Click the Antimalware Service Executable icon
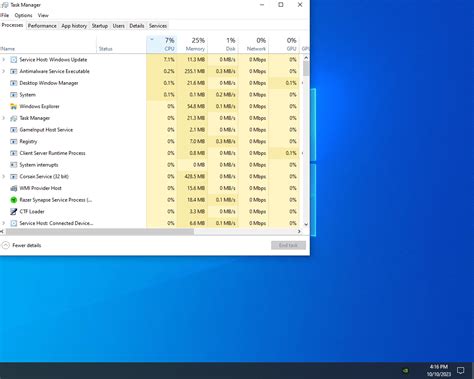Image resolution: width=474 pixels, height=379 pixels. point(14,71)
